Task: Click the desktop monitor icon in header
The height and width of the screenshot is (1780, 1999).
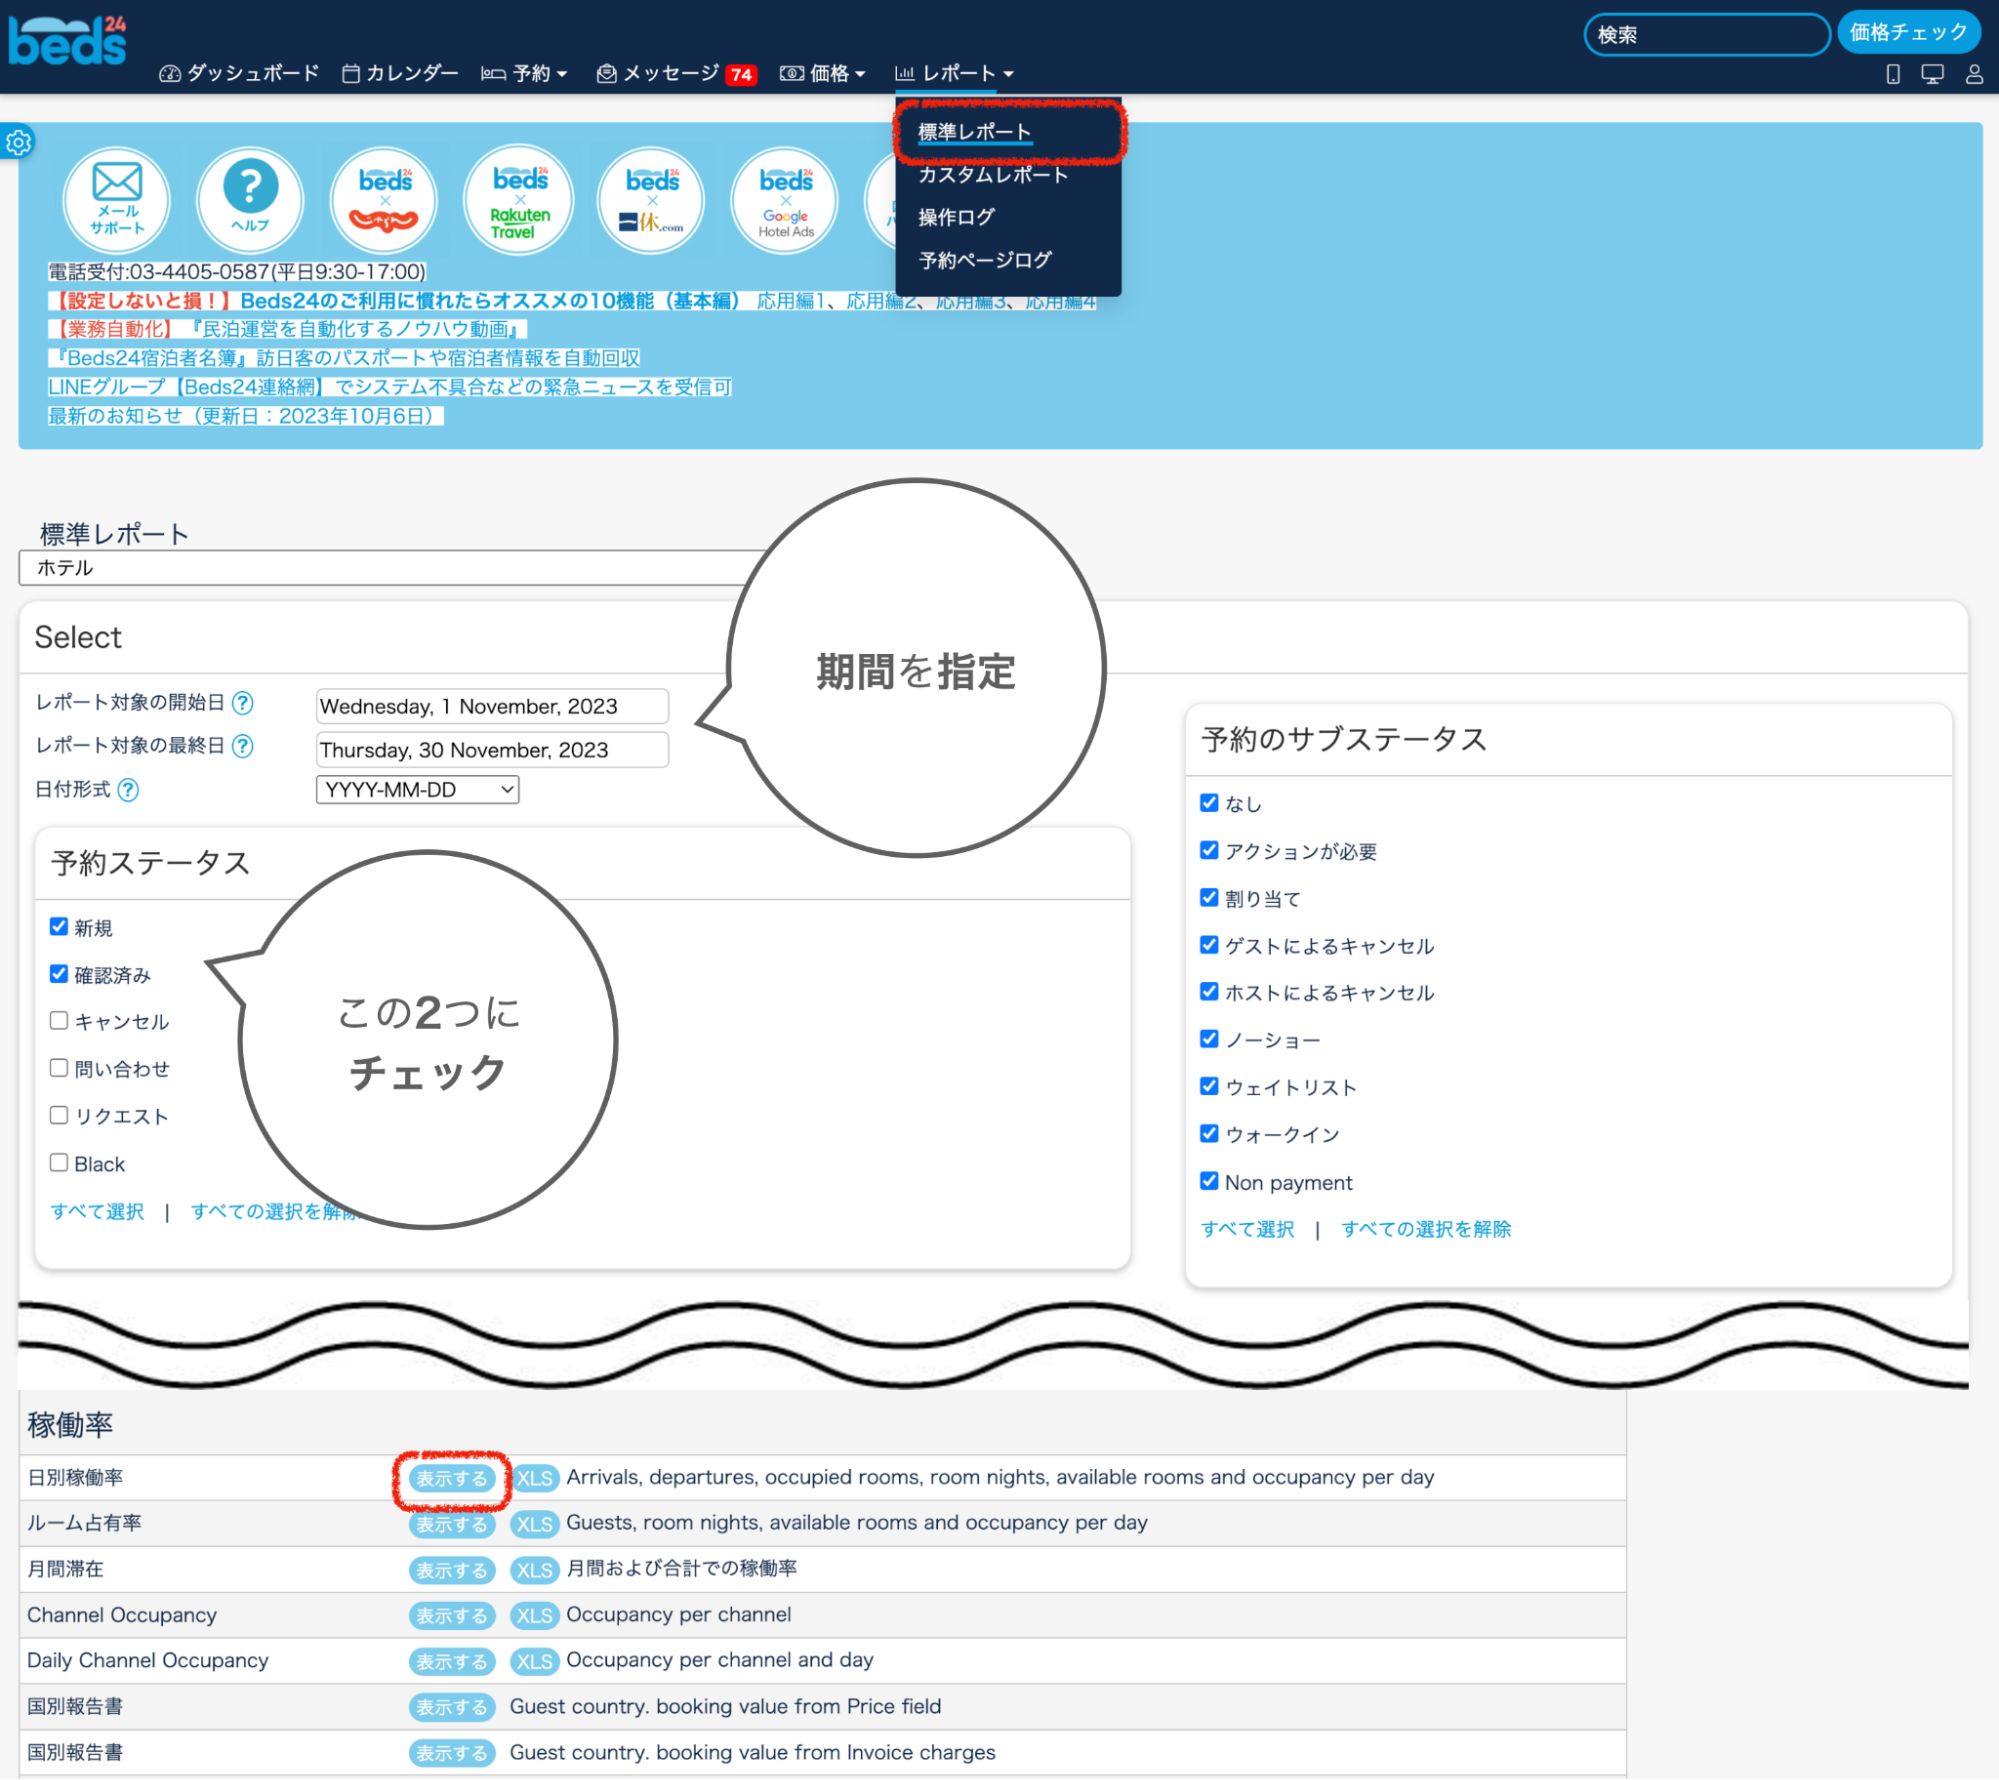Action: click(1932, 74)
